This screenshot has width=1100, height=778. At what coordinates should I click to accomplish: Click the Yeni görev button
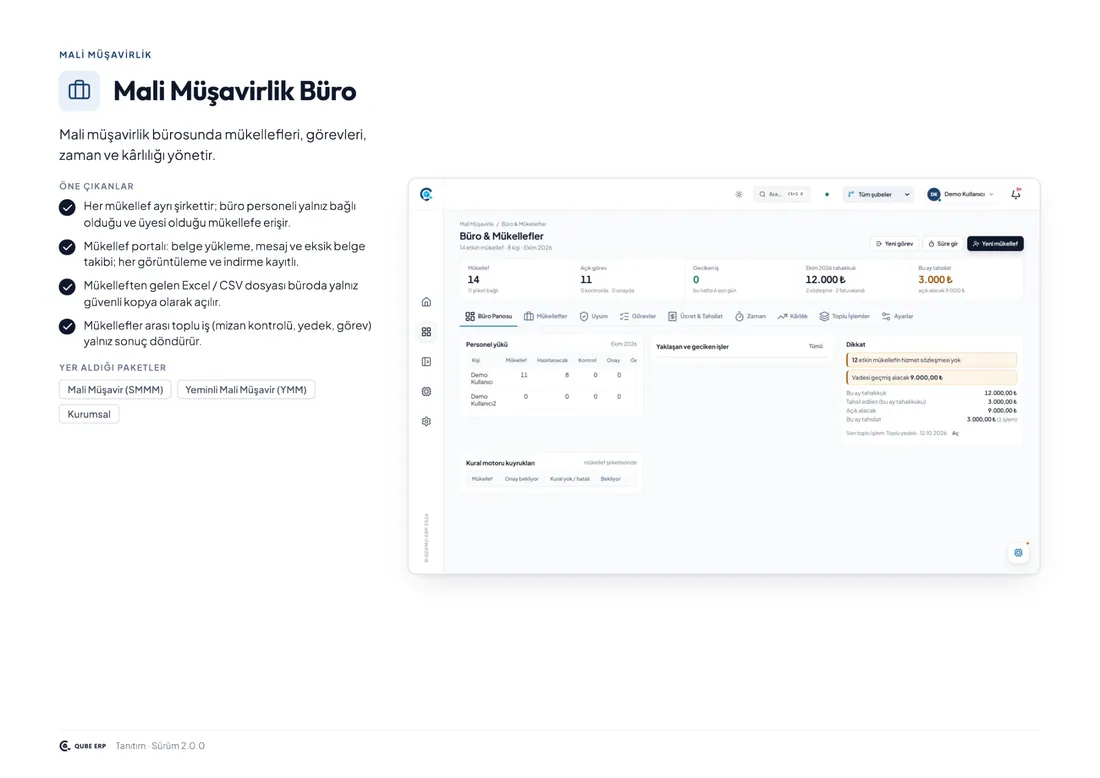pyautogui.click(x=894, y=243)
